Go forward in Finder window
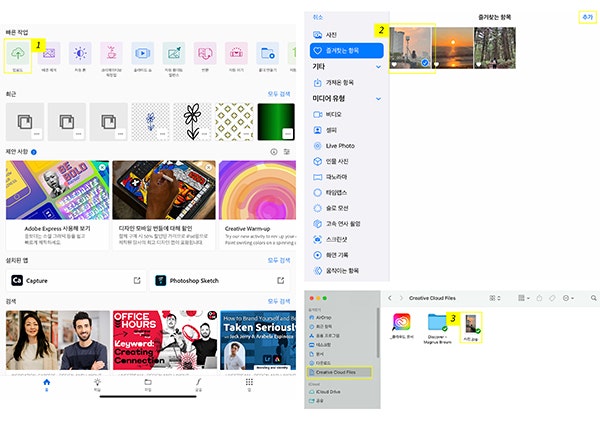Image resolution: width=600 pixels, height=424 pixels. click(x=401, y=298)
